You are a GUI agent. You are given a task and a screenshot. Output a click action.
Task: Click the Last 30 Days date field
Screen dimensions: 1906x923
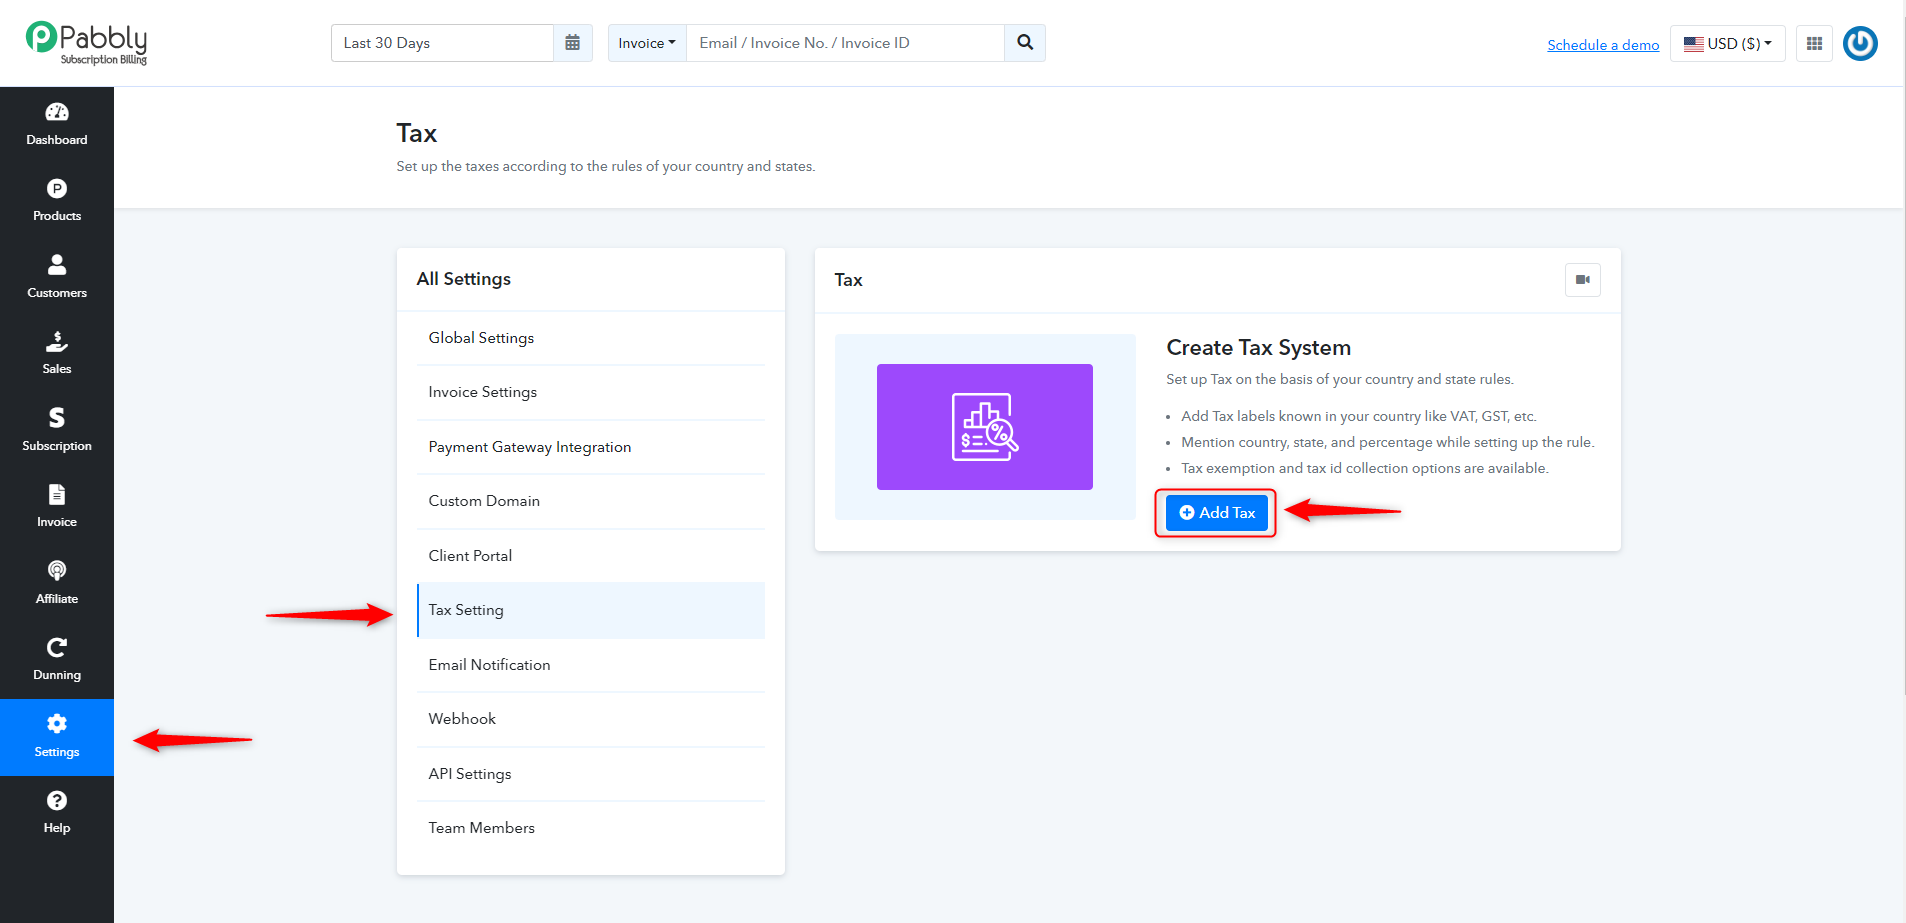tap(442, 43)
